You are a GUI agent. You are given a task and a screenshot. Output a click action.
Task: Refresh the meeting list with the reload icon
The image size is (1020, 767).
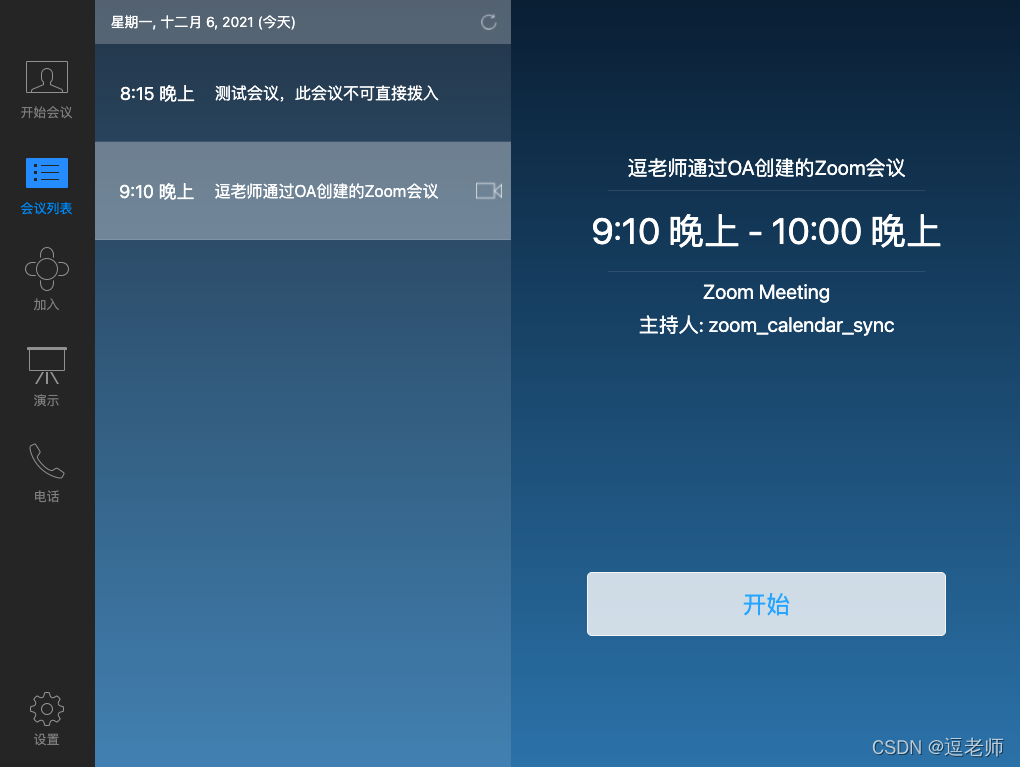[x=489, y=22]
